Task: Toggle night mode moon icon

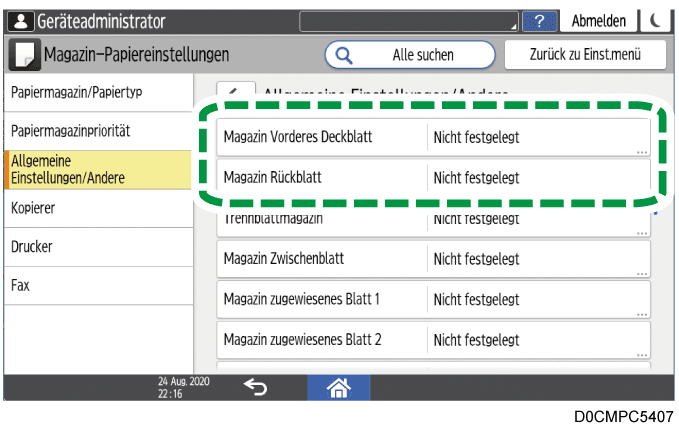Action: [655, 21]
